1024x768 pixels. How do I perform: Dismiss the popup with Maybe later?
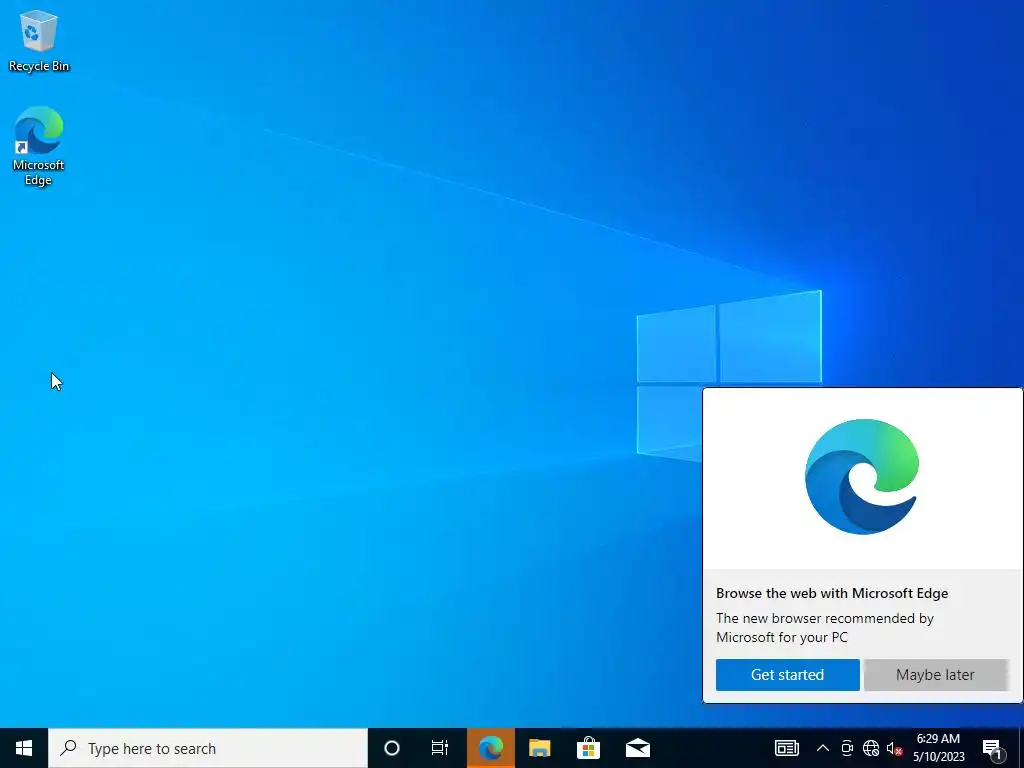click(x=935, y=675)
